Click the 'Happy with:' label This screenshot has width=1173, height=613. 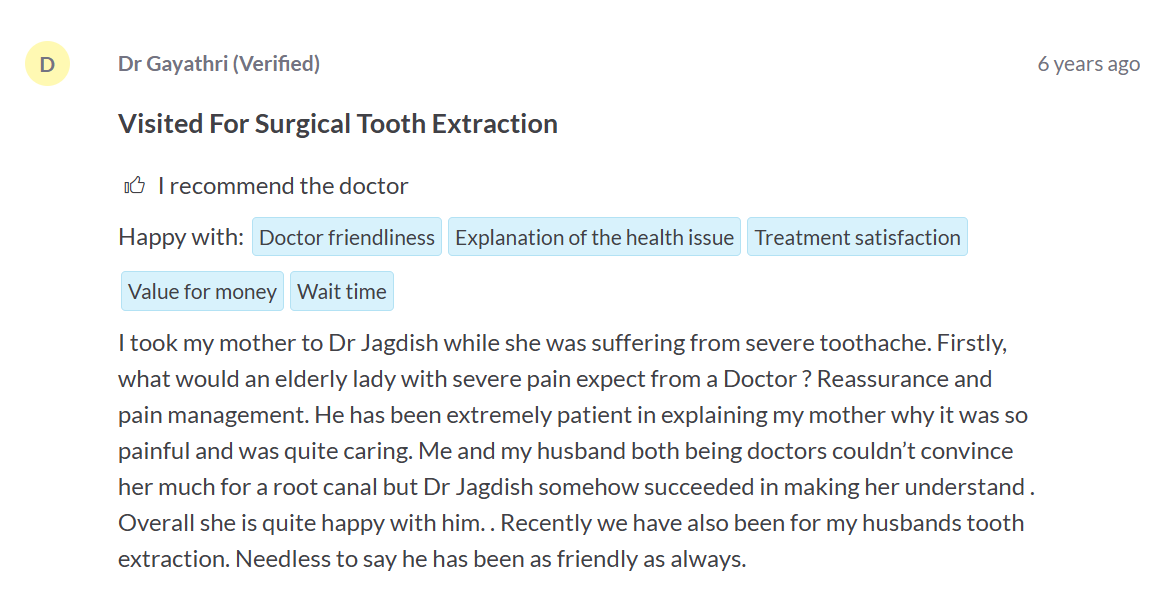[181, 238]
